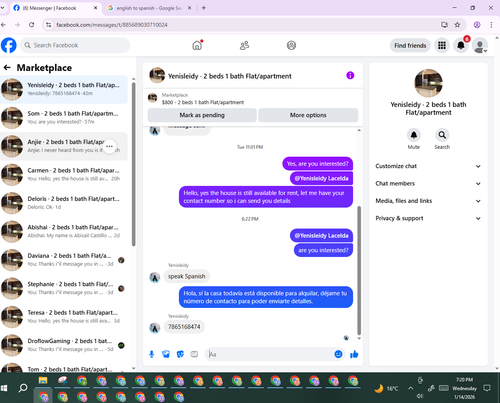Click the browser address bar URL
The height and width of the screenshot is (403, 500).
click(x=112, y=25)
